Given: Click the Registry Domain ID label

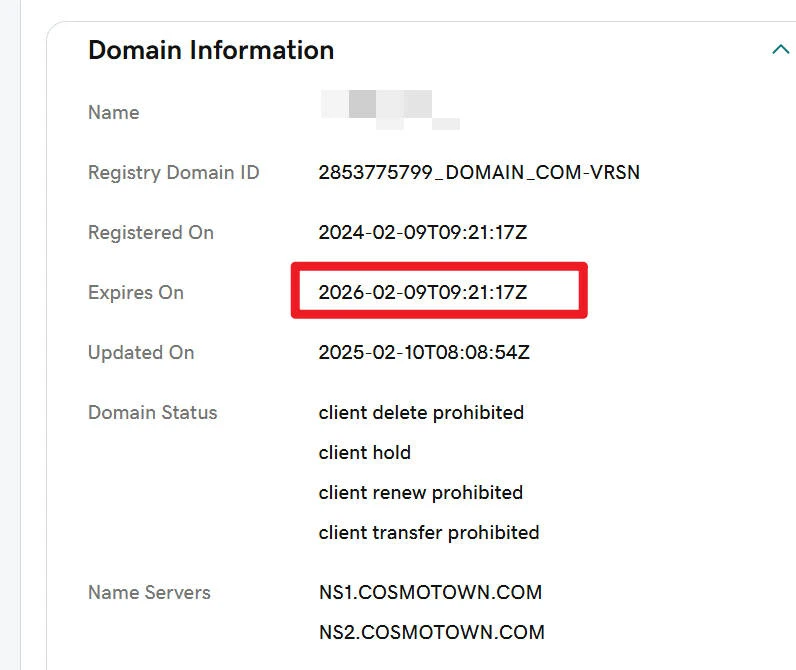Looking at the screenshot, I should pos(173,173).
